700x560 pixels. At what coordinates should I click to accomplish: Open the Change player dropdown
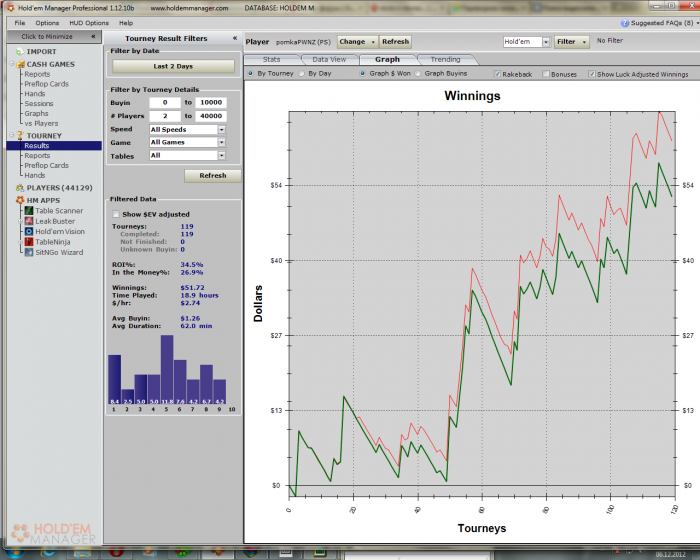pos(357,42)
